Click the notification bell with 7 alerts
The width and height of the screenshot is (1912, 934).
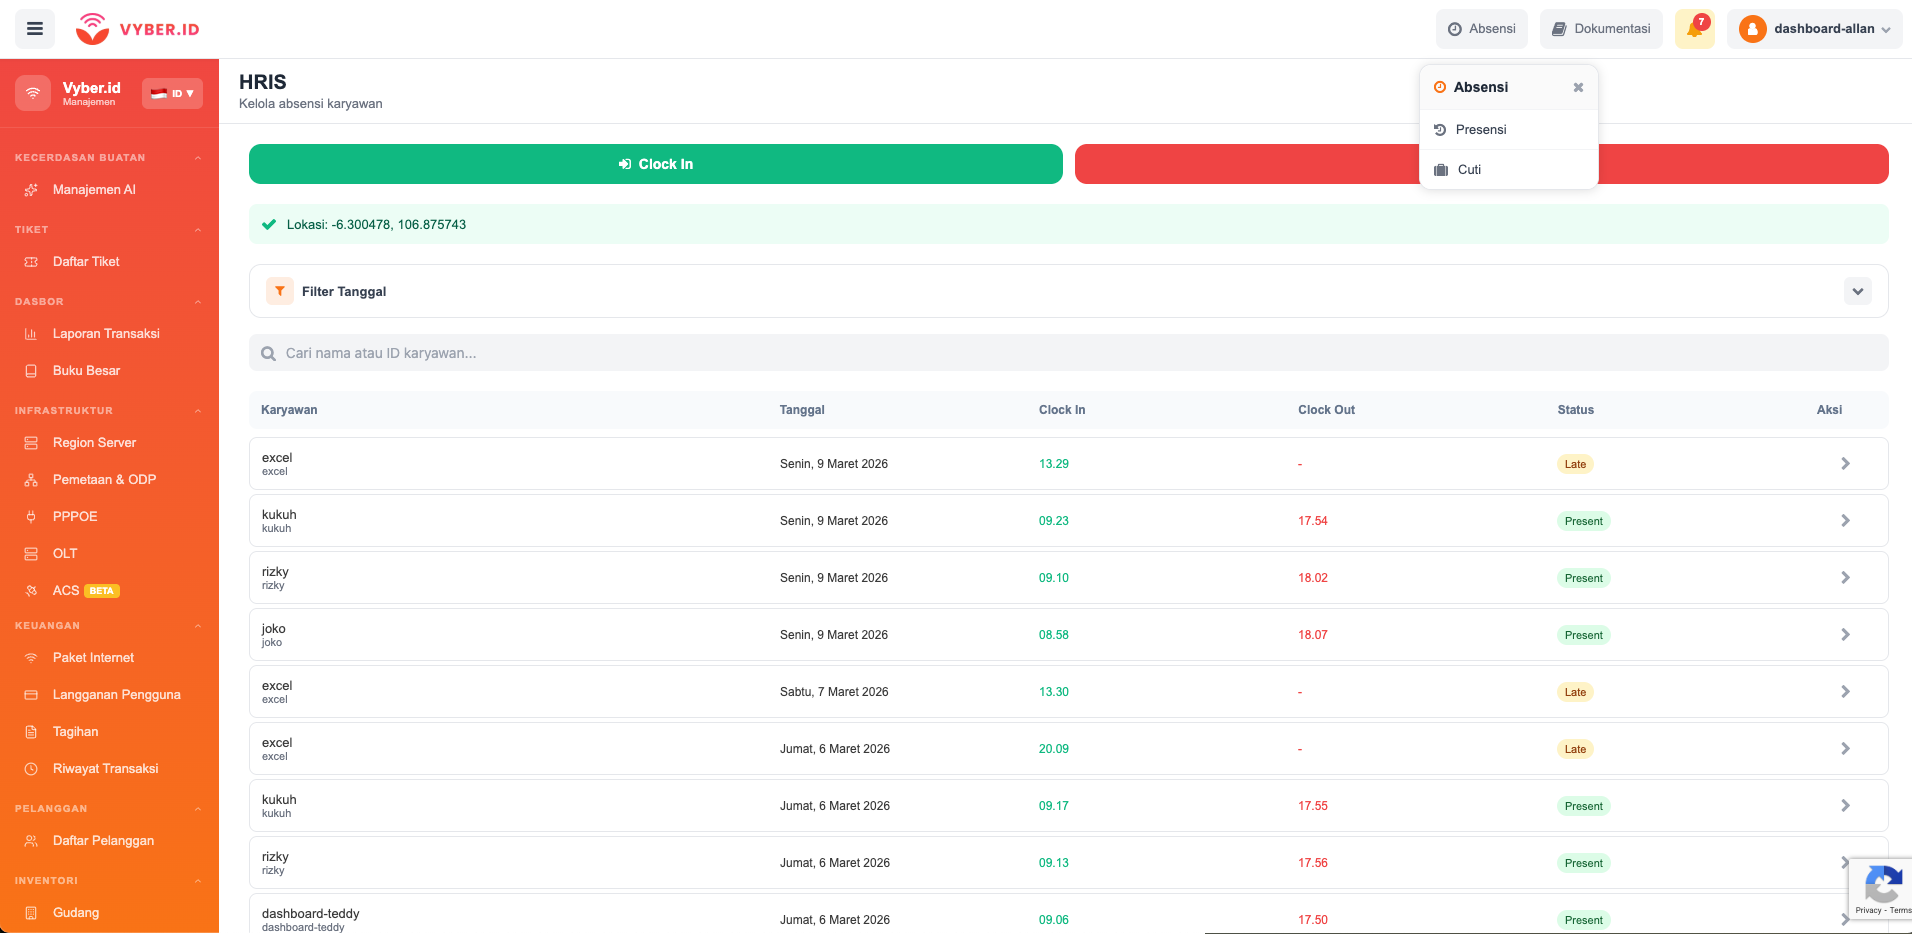(1694, 28)
